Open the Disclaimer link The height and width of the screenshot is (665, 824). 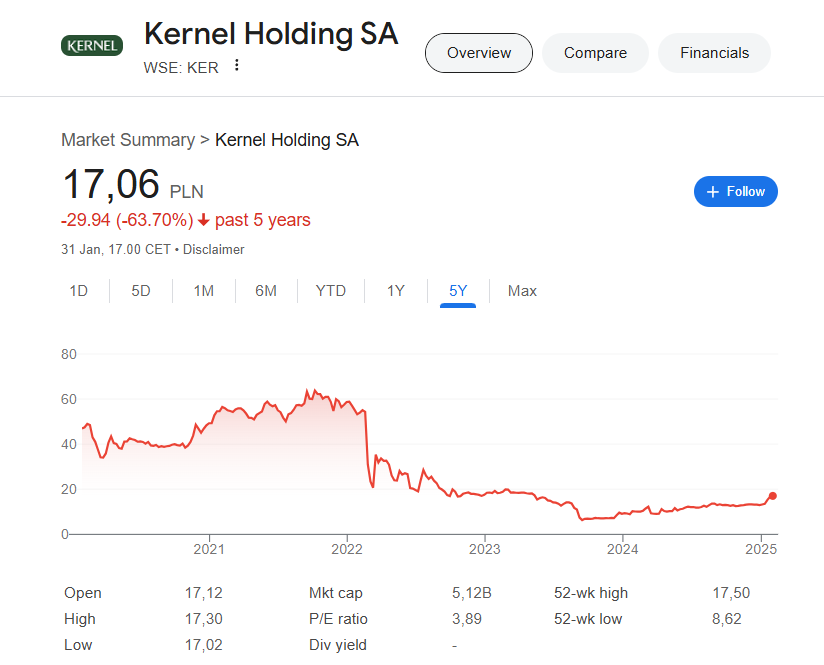tap(213, 249)
